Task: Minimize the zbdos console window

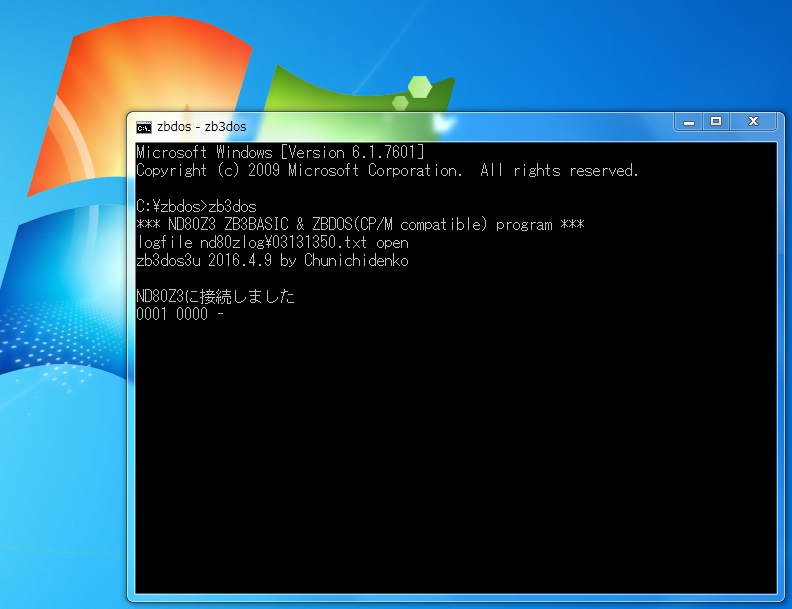Action: (x=688, y=122)
